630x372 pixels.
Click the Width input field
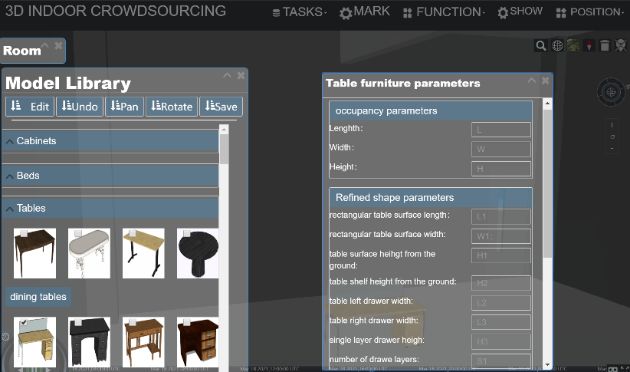coord(501,149)
